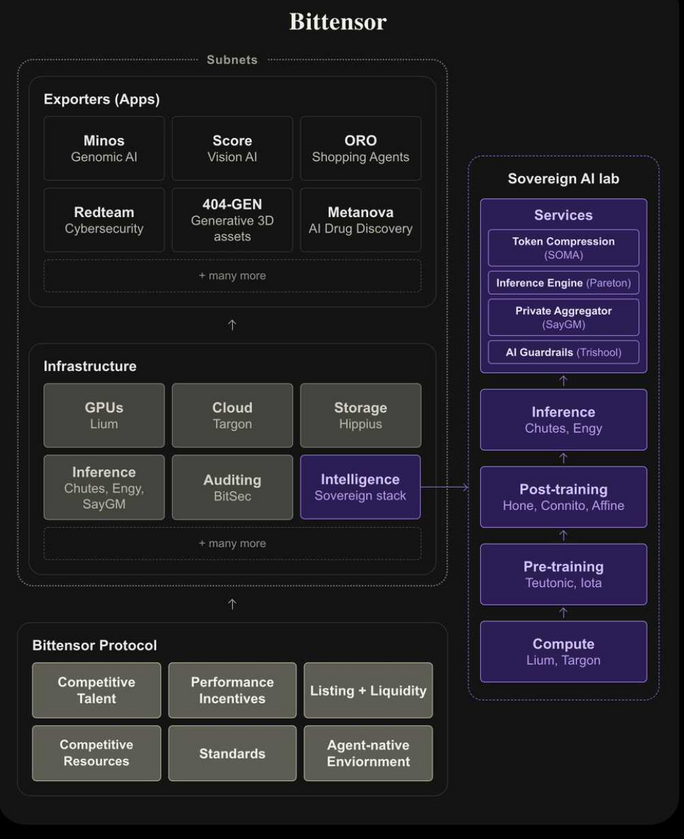Click the Exporters (Apps) heading
The image size is (684, 839).
coord(102,100)
